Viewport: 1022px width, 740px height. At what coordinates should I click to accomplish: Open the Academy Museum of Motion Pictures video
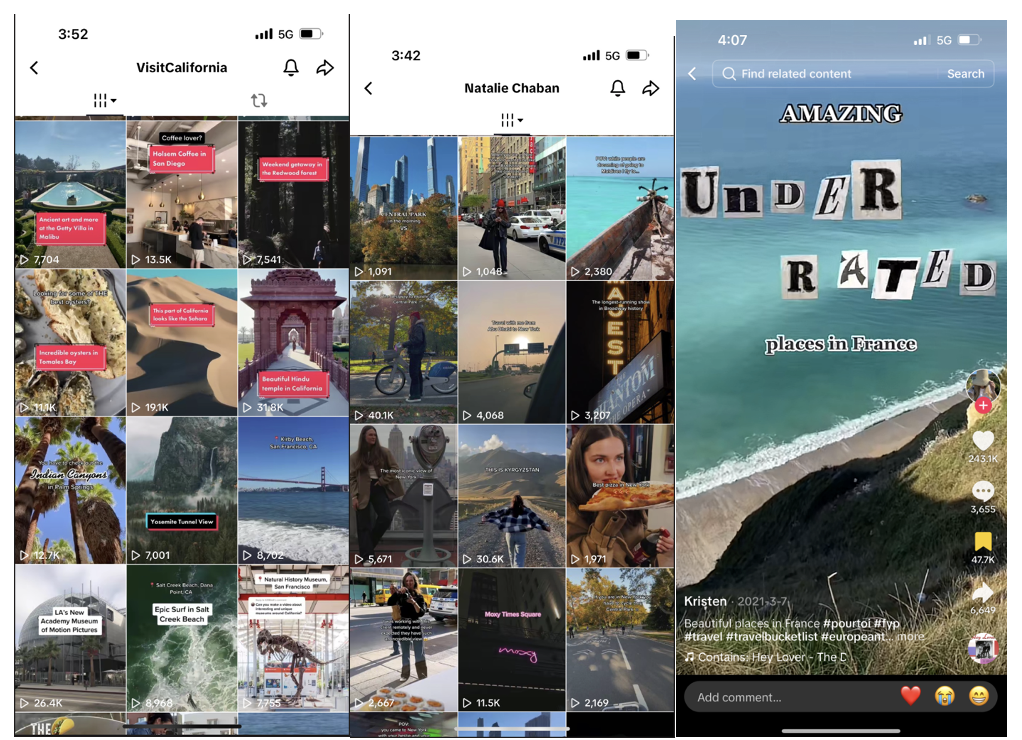tap(70, 638)
